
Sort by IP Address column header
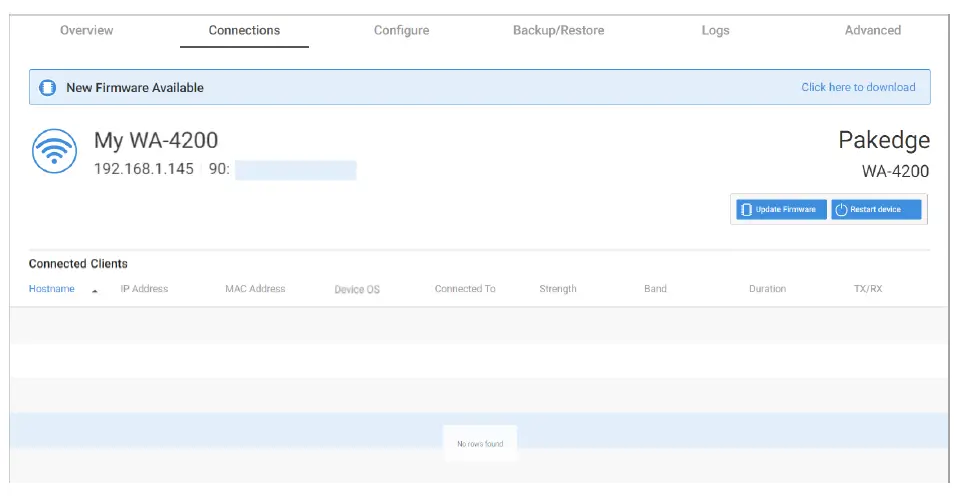pyautogui.click(x=144, y=289)
